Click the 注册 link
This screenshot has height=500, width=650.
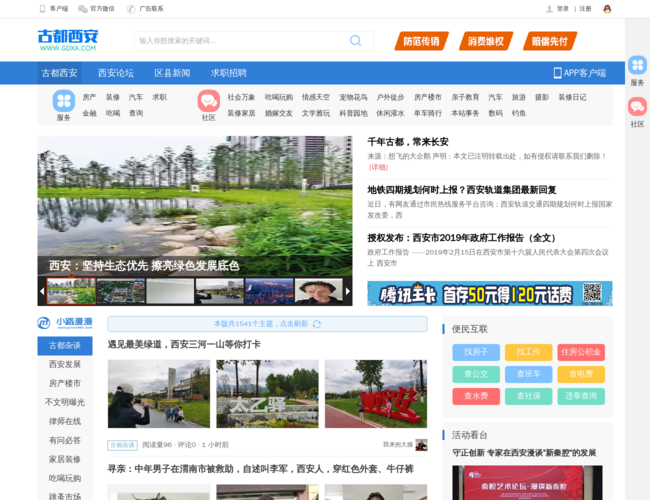(x=585, y=9)
